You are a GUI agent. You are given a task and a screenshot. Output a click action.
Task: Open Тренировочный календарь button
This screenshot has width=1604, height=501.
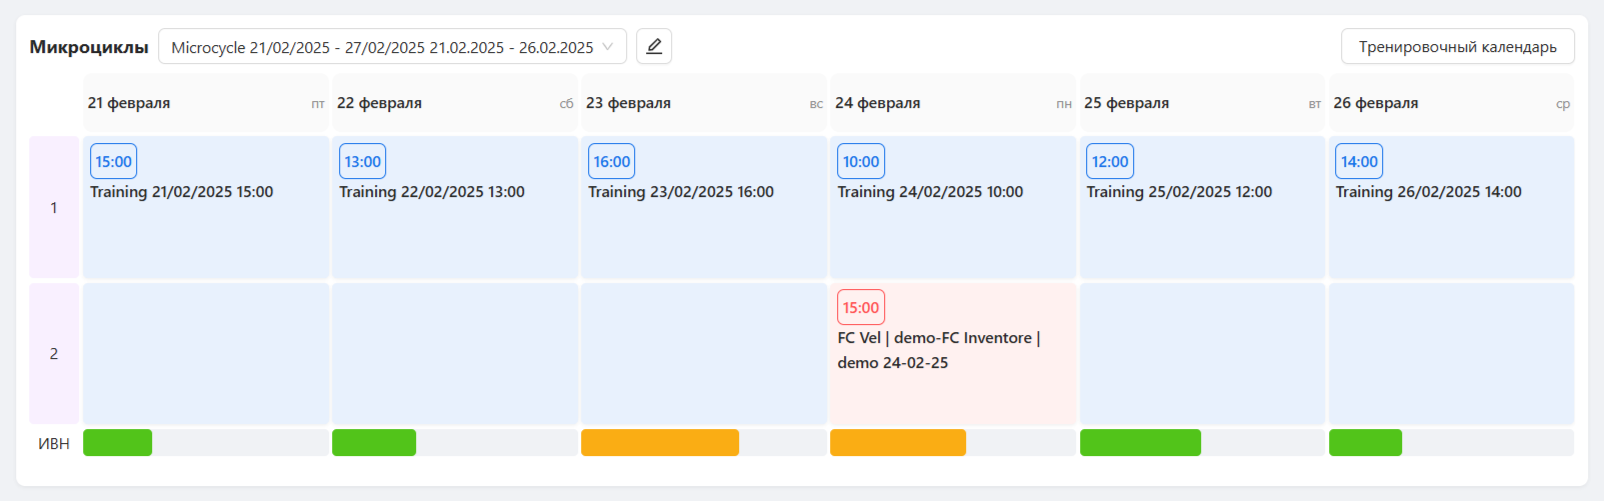point(1457,47)
